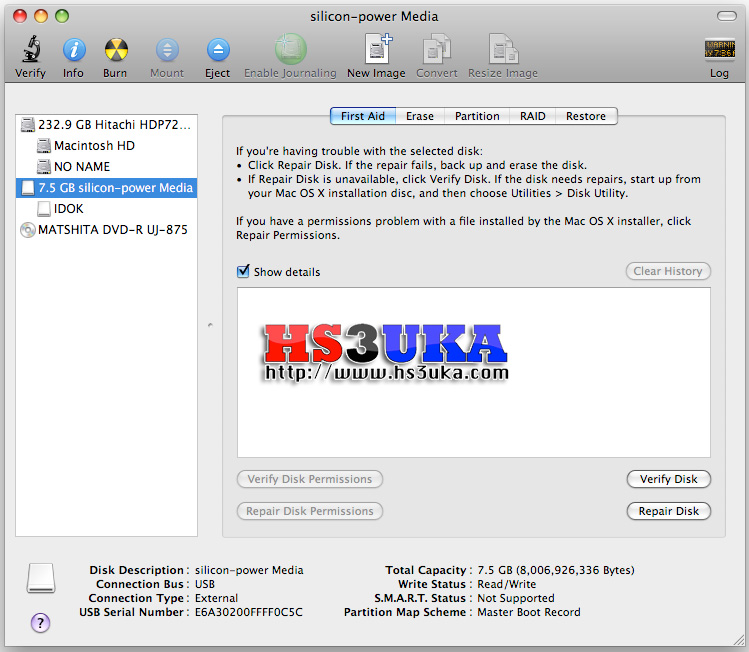Select 7.5 GB silicon-power Media row

(107, 188)
